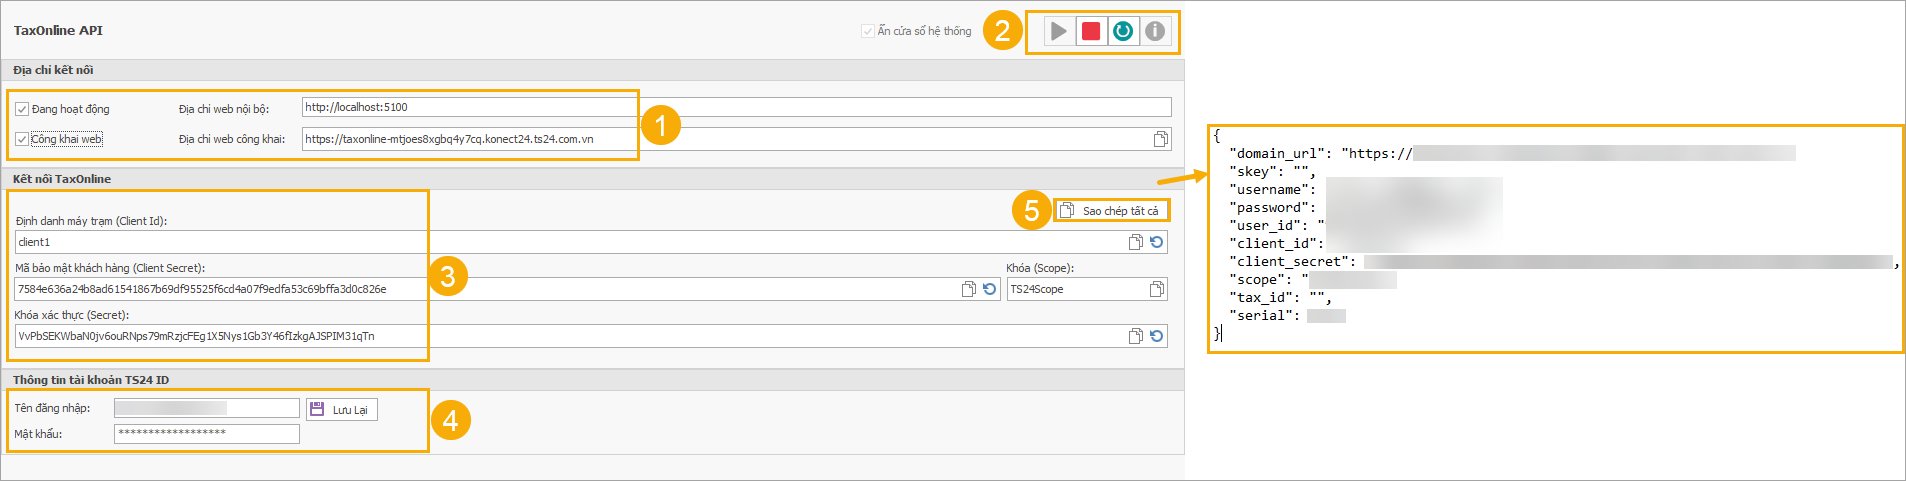Copy the authentication Secret key
Screen dimensions: 1906x481
(x=1135, y=336)
